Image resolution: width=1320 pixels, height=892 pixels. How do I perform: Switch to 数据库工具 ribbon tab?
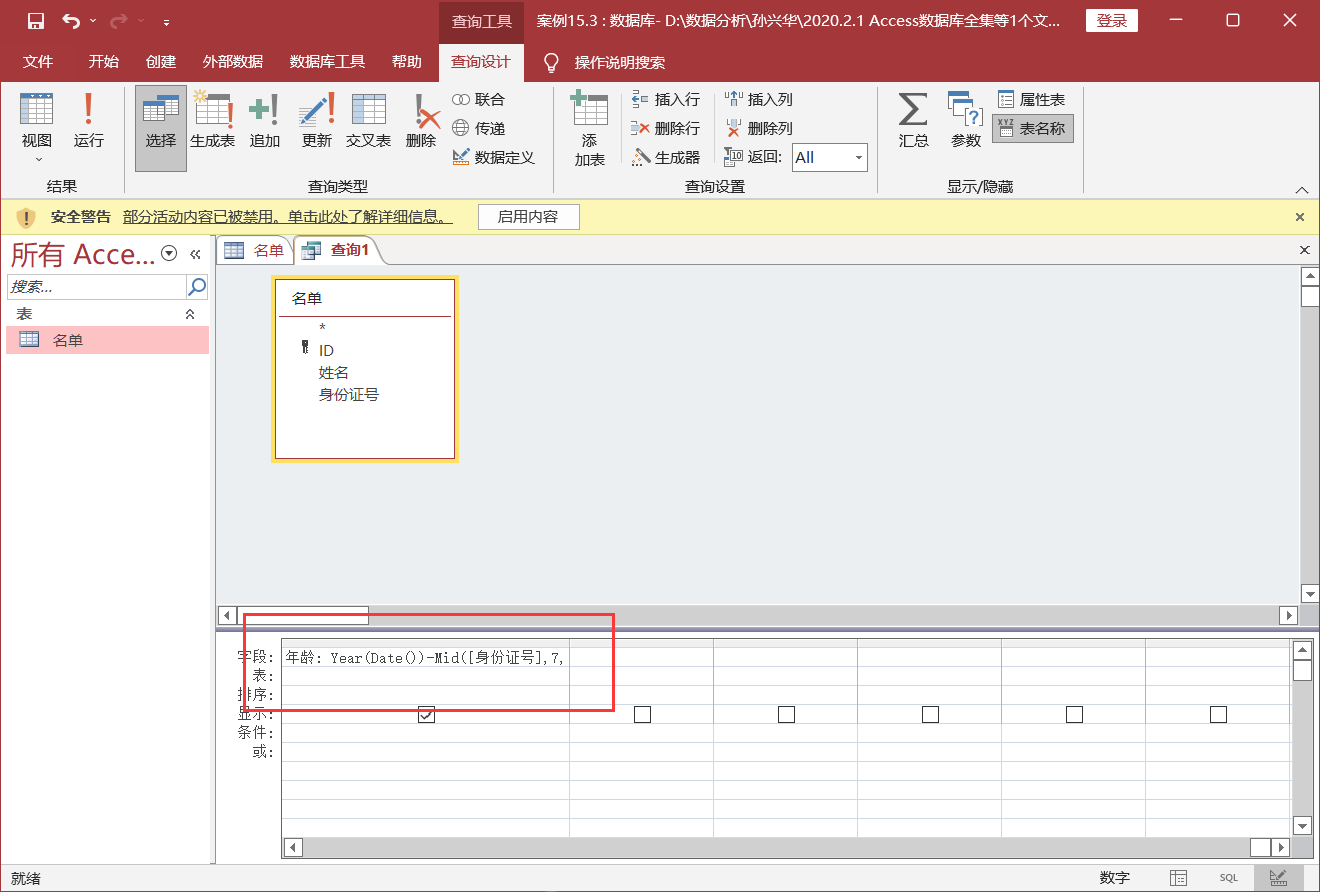click(328, 62)
